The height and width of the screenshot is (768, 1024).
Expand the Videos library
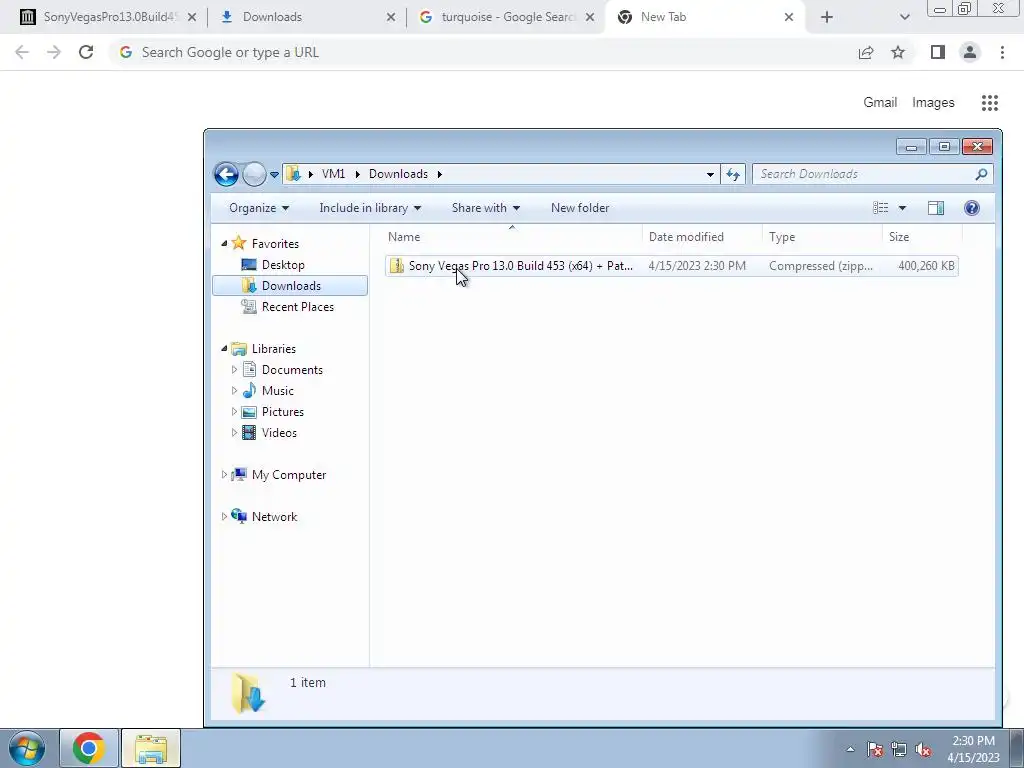pos(234,432)
